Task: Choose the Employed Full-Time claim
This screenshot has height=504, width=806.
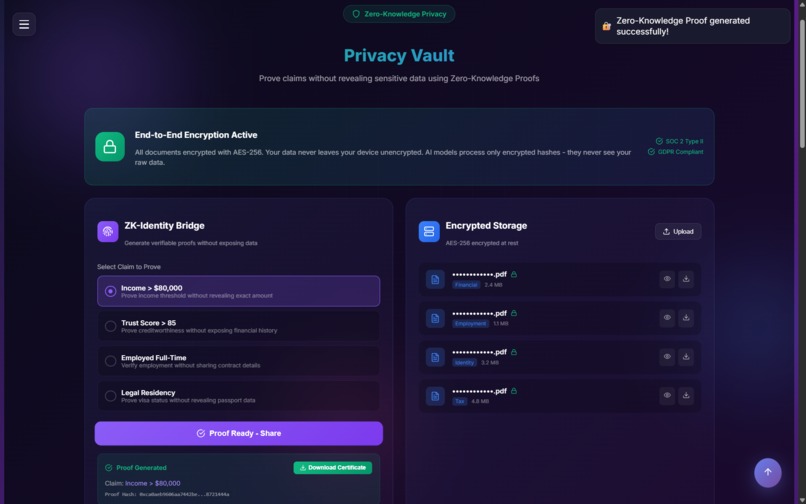Action: pyautogui.click(x=239, y=361)
